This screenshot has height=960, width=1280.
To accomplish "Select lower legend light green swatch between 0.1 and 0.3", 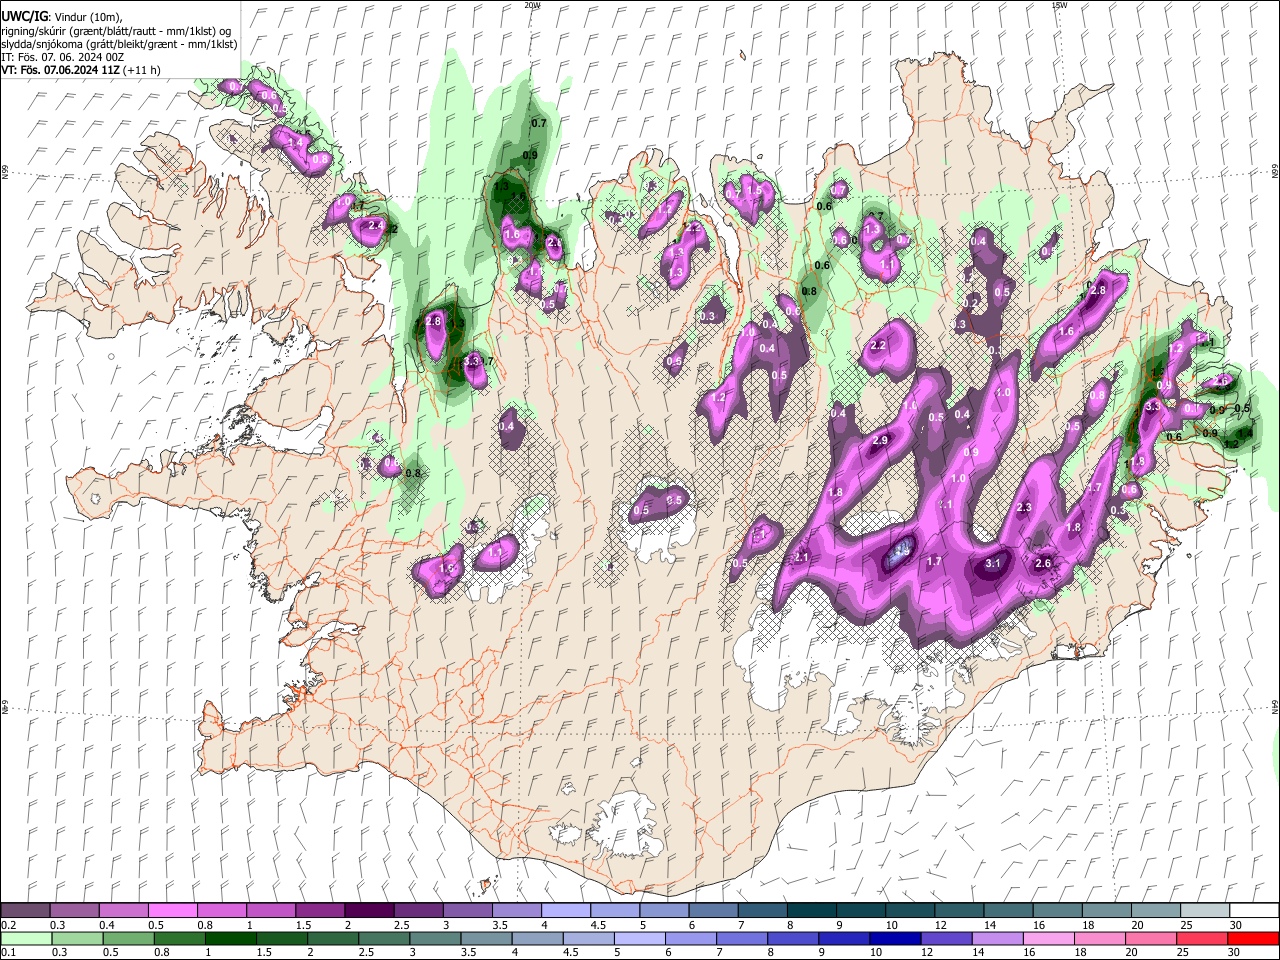I will (x=25, y=938).
